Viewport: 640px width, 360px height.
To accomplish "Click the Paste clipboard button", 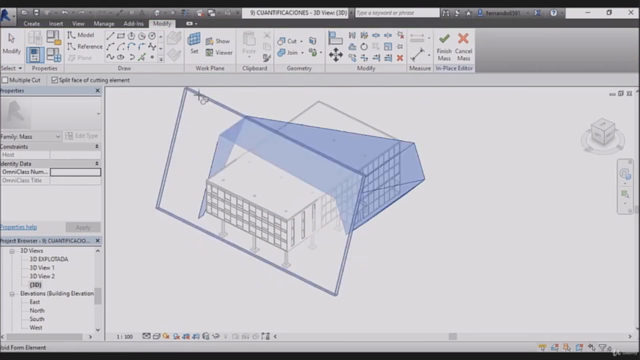I will click(249, 43).
